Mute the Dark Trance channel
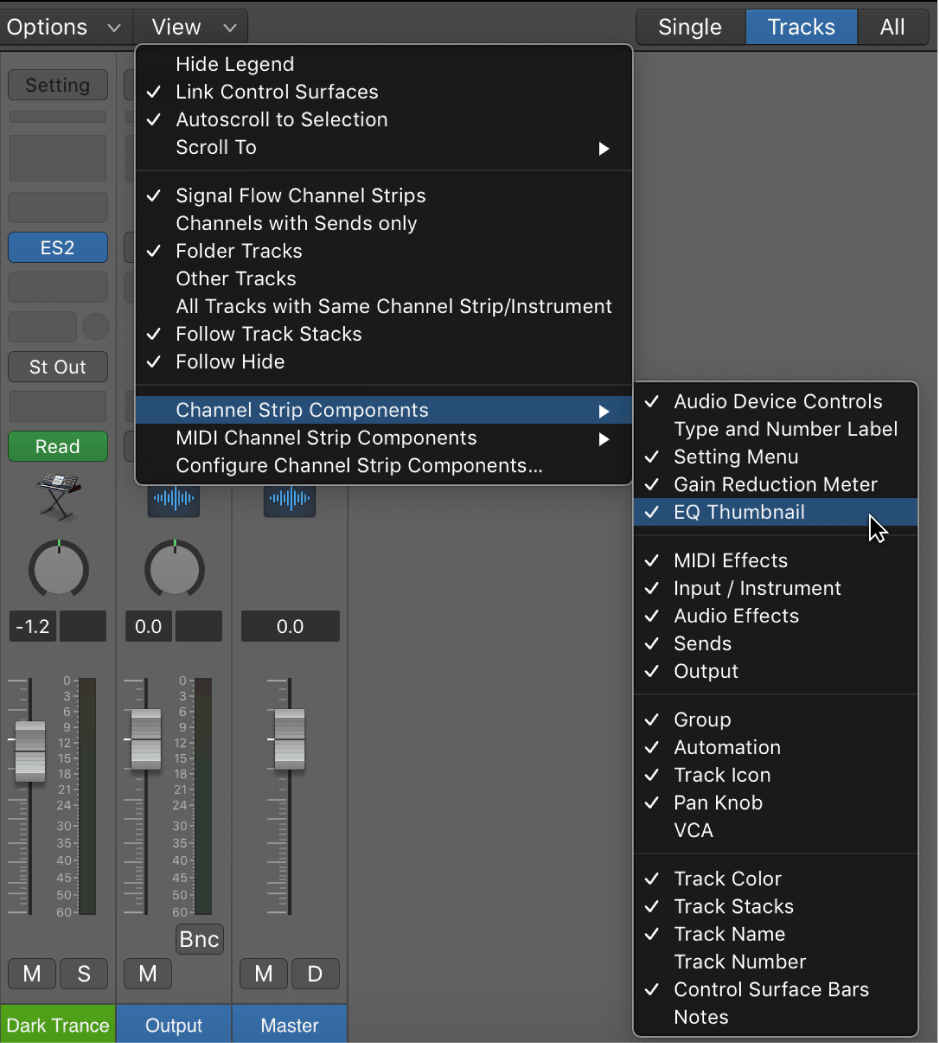939x1043 pixels. click(x=32, y=973)
